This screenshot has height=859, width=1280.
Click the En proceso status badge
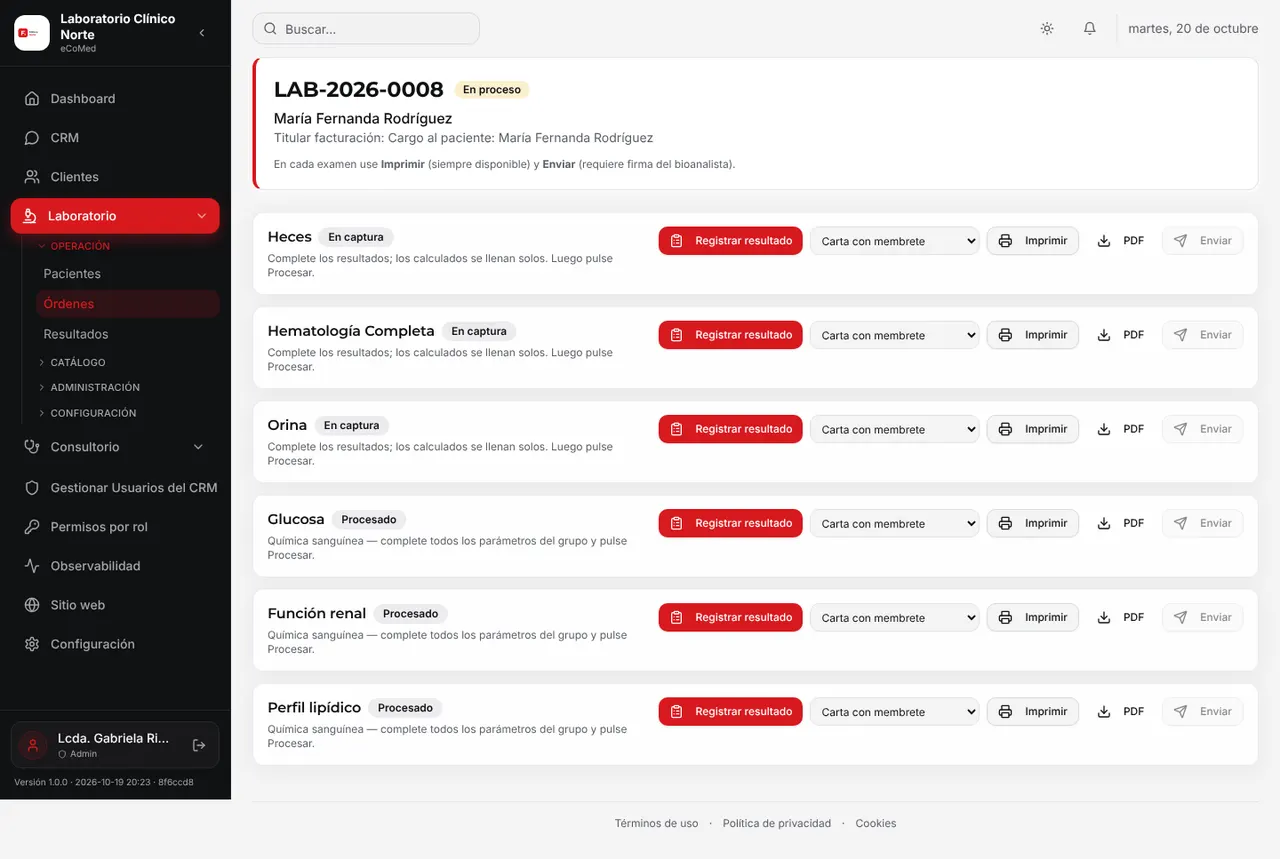point(492,89)
